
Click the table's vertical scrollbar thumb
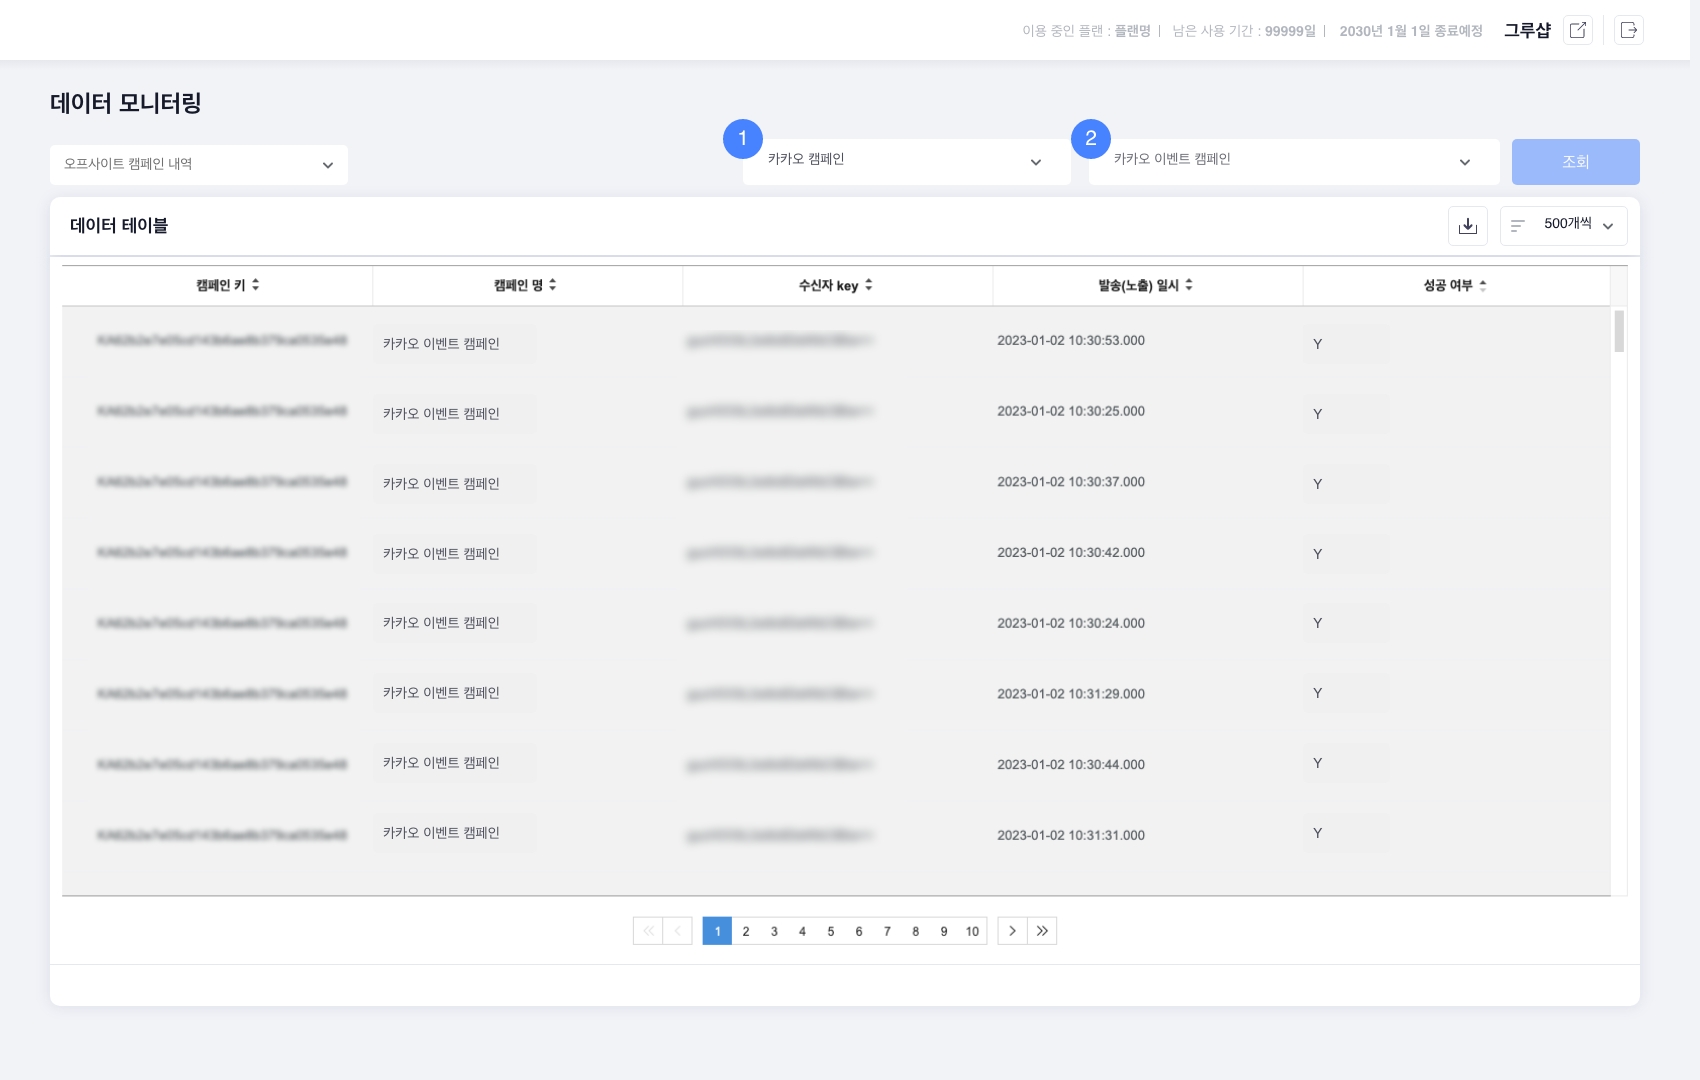click(1619, 331)
